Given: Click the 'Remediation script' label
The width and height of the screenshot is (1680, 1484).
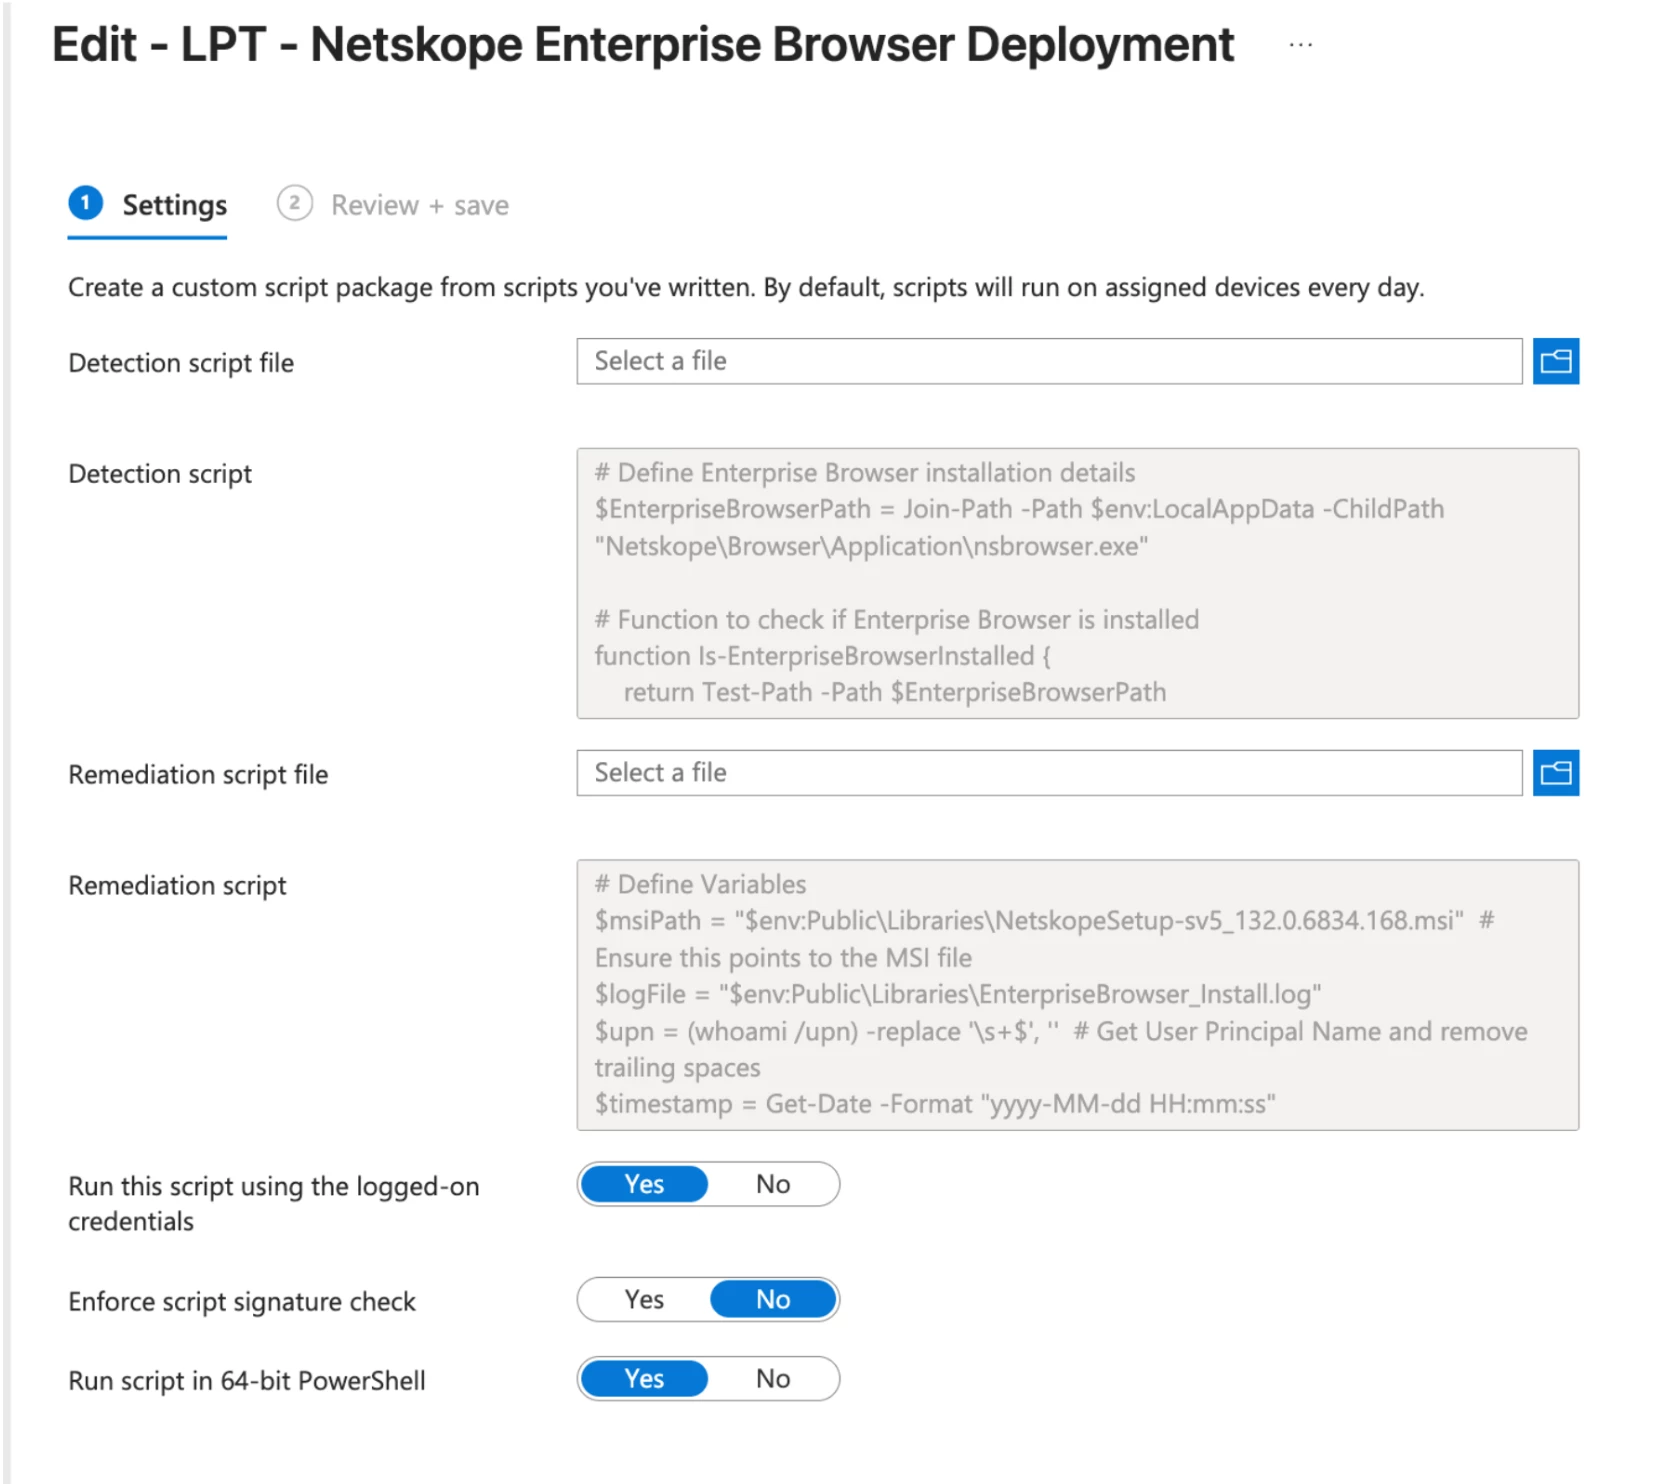Looking at the screenshot, I should click(177, 885).
